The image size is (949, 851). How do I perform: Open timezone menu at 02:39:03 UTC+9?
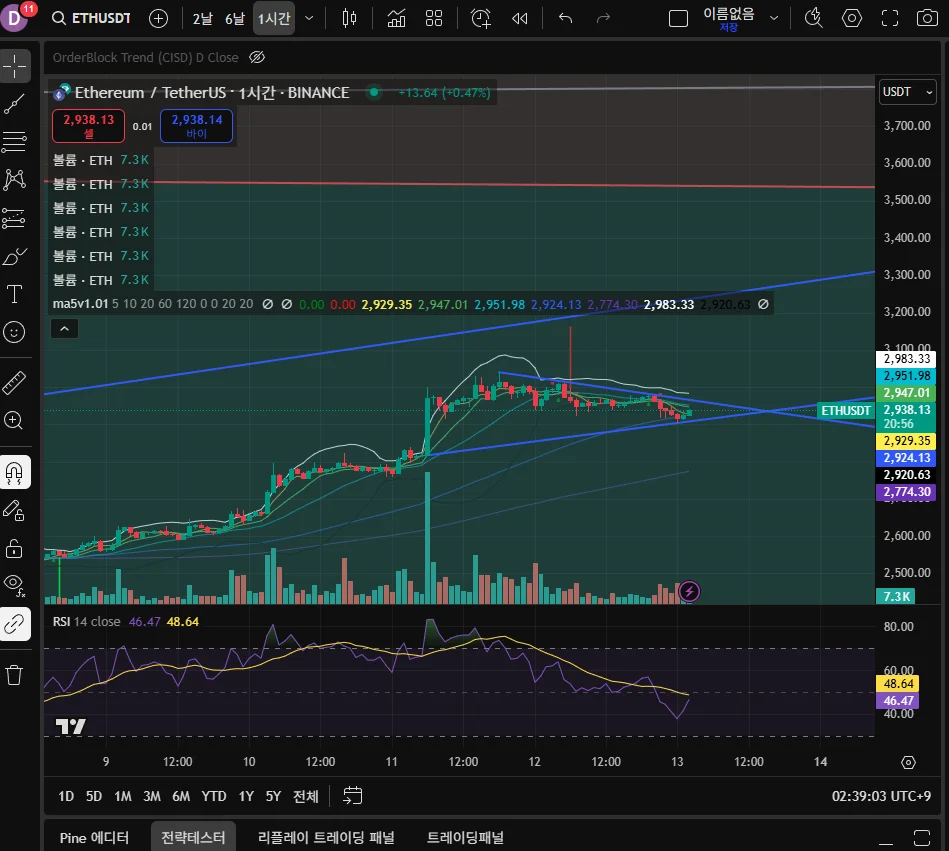pyautogui.click(x=881, y=796)
